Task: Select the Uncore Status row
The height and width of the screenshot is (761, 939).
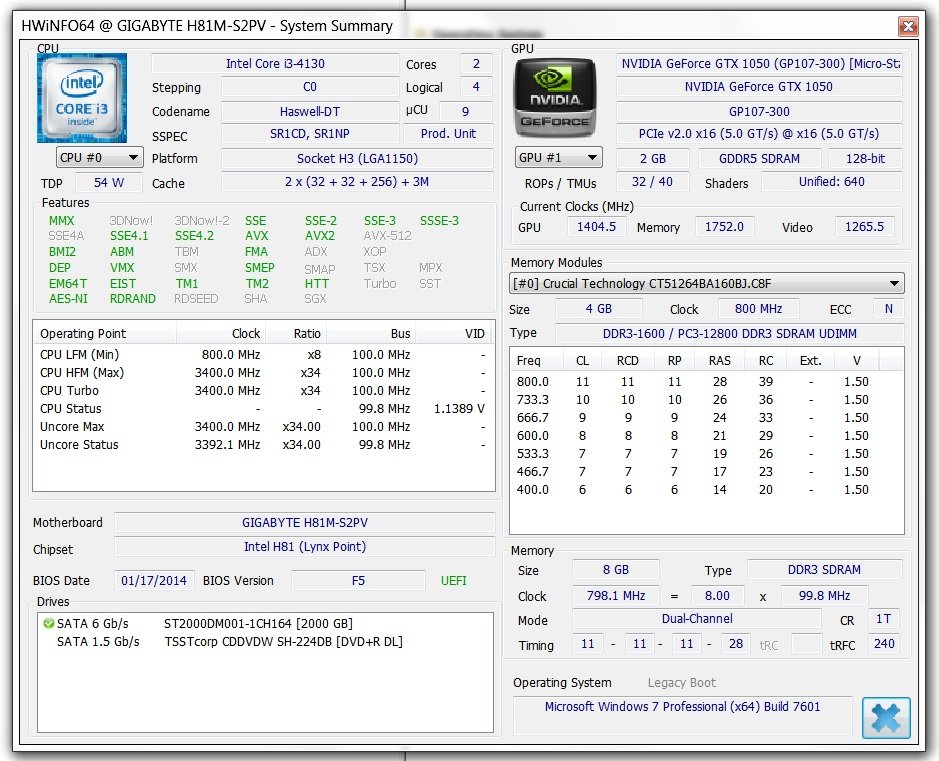Action: (263, 445)
